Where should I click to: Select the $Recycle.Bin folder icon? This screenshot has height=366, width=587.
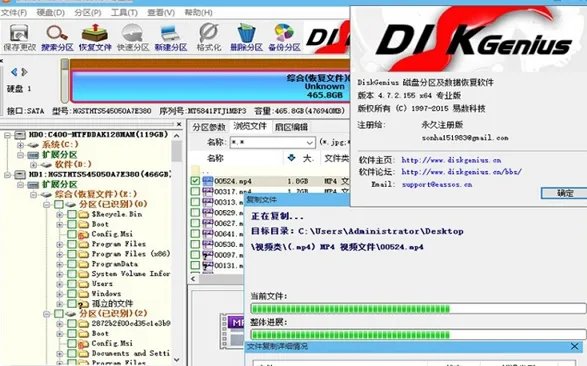(x=83, y=214)
